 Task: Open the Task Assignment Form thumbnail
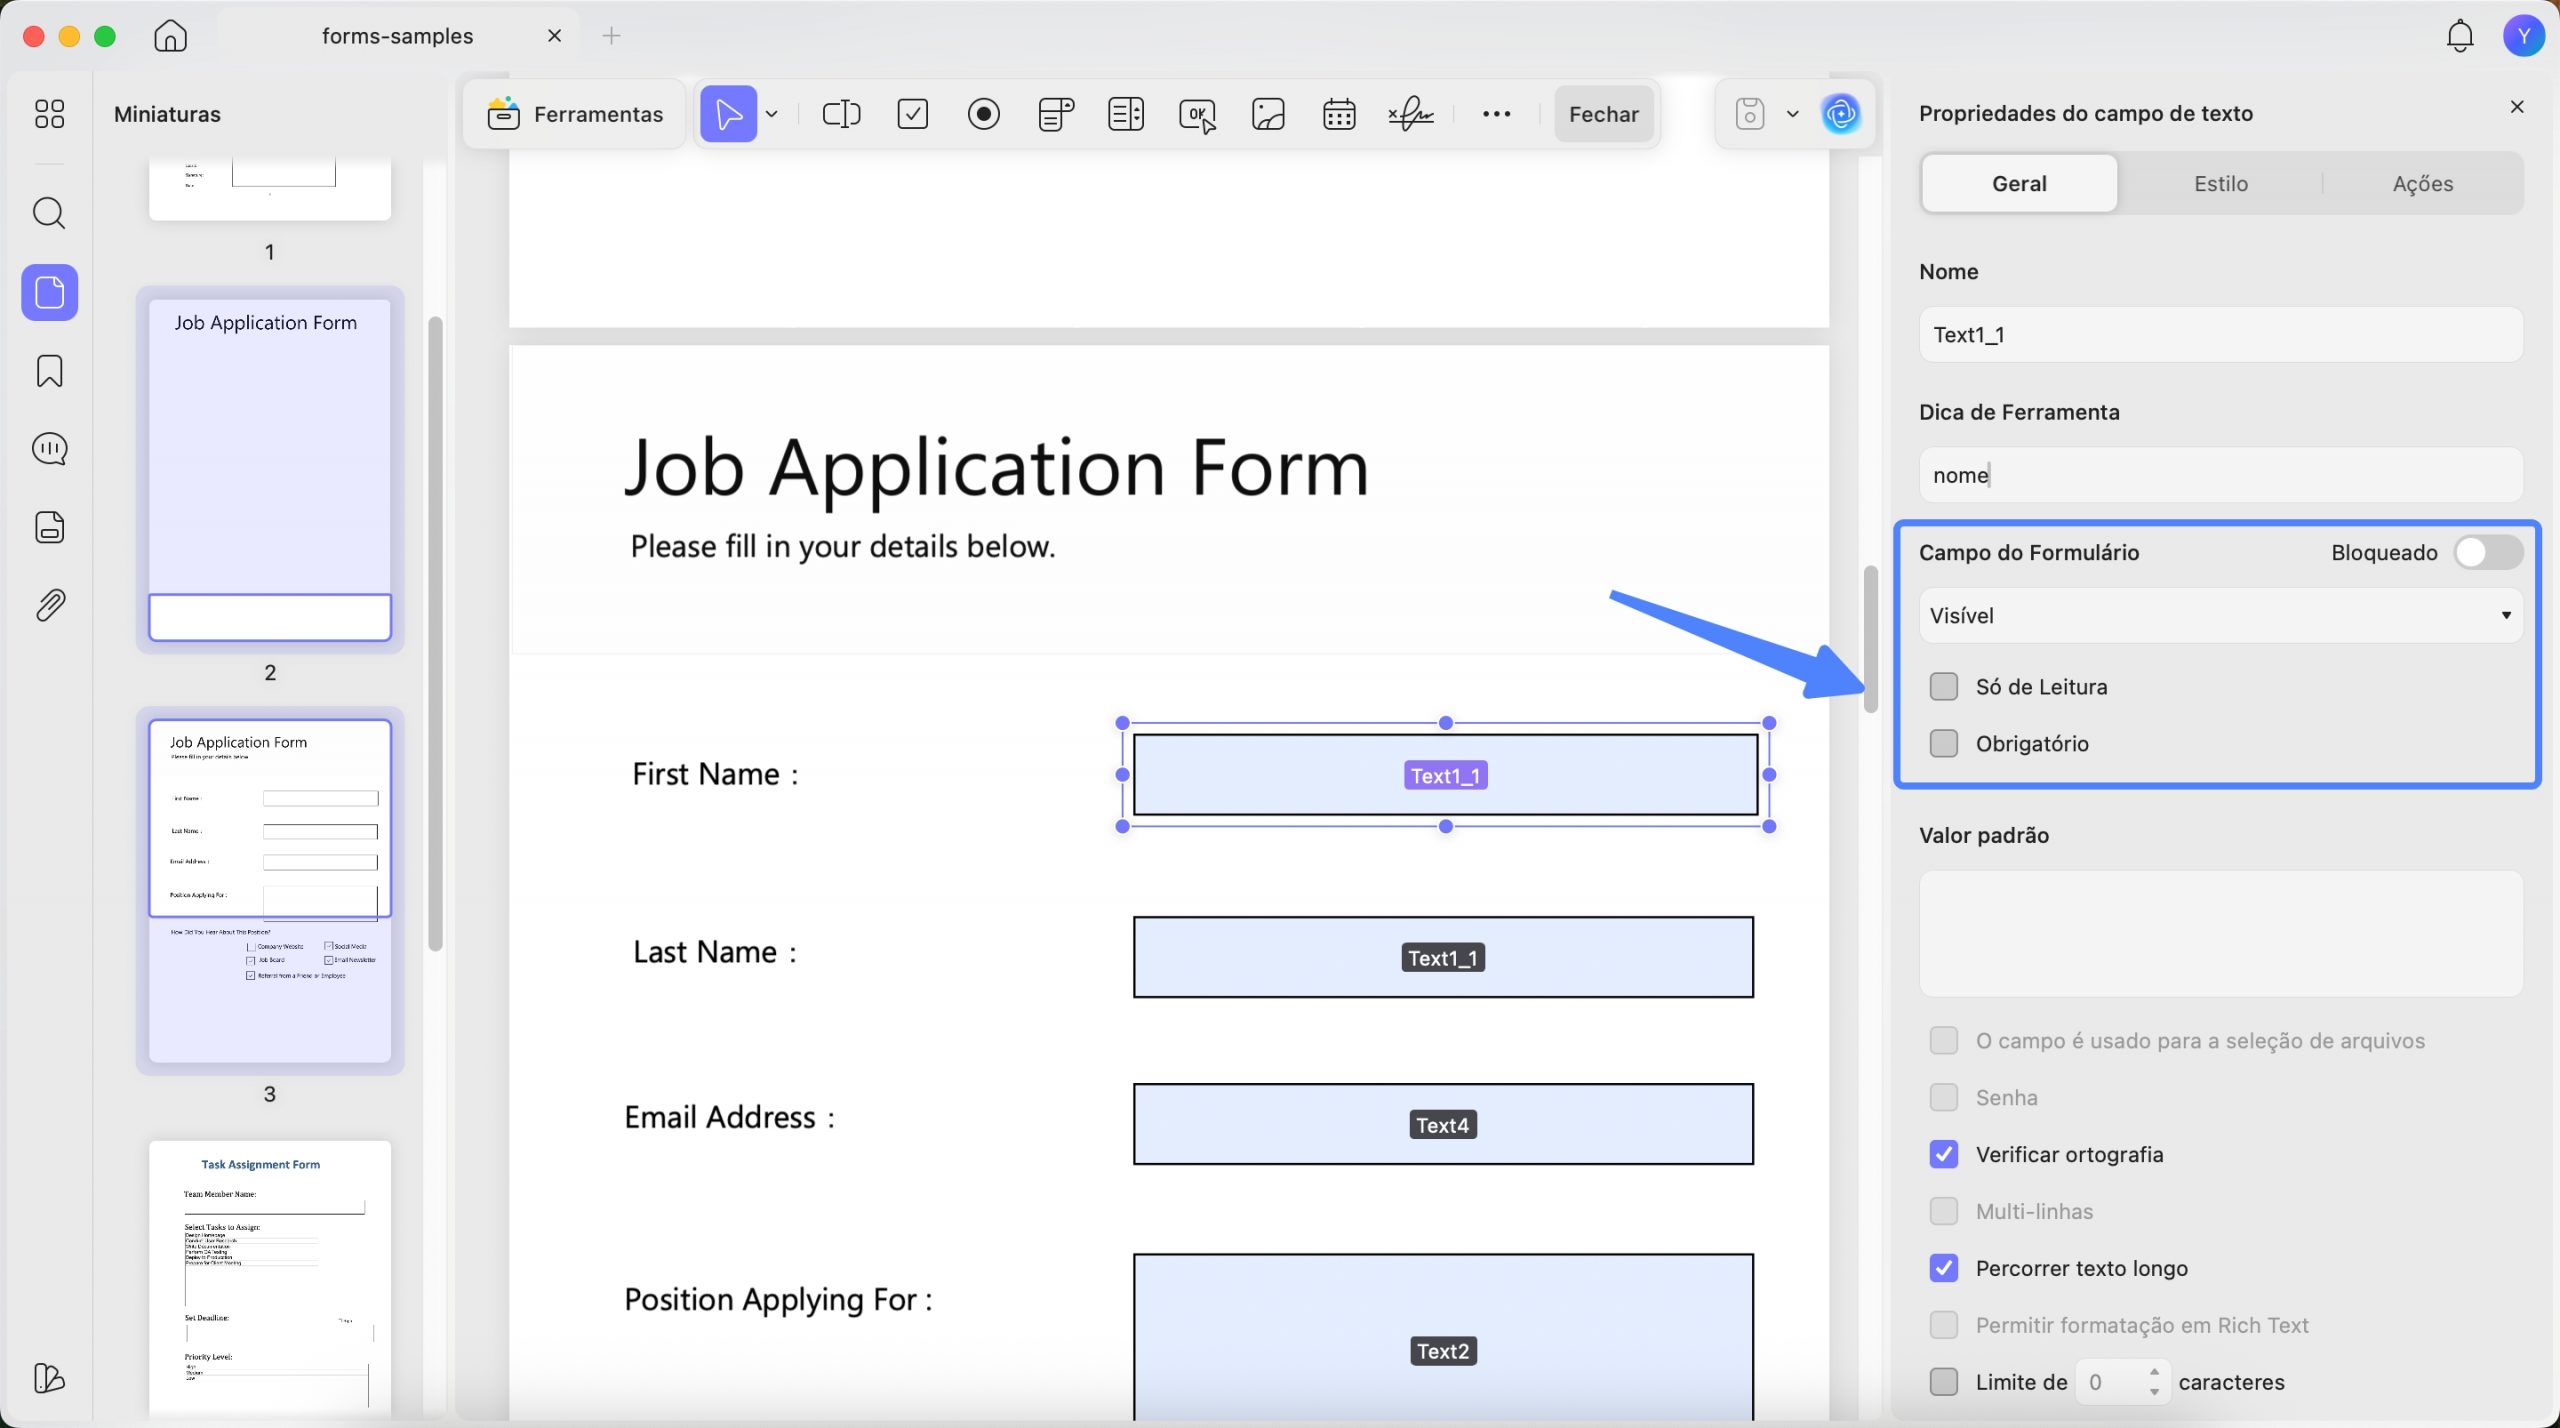point(270,1277)
